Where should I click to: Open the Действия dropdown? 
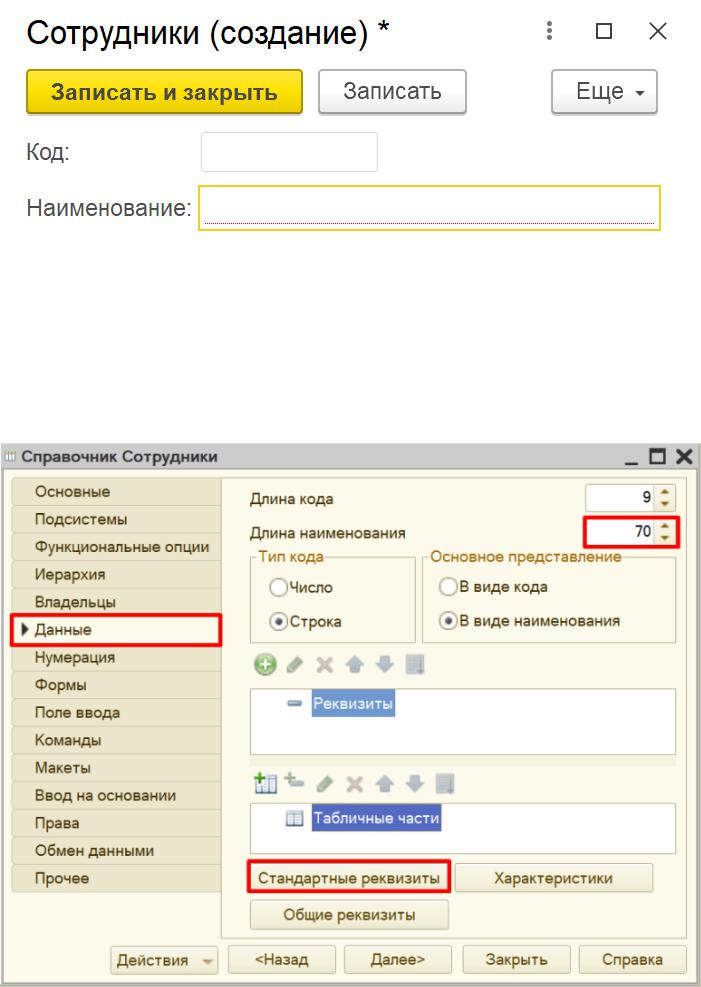164,960
